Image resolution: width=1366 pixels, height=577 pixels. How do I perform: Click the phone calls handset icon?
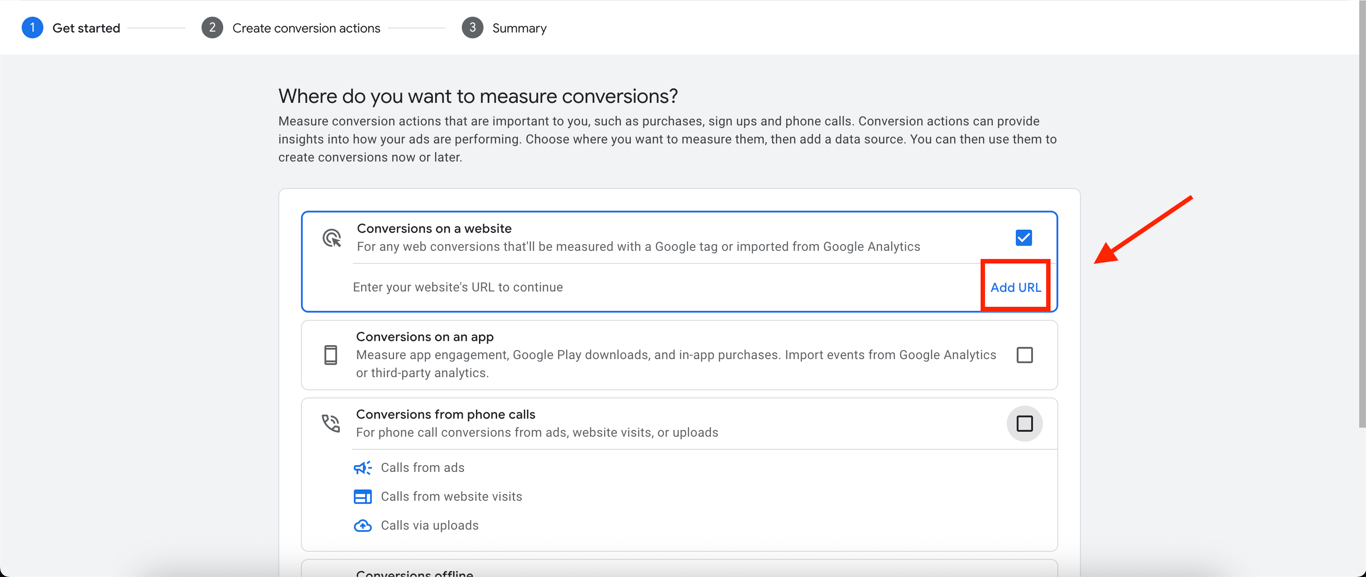coord(331,423)
